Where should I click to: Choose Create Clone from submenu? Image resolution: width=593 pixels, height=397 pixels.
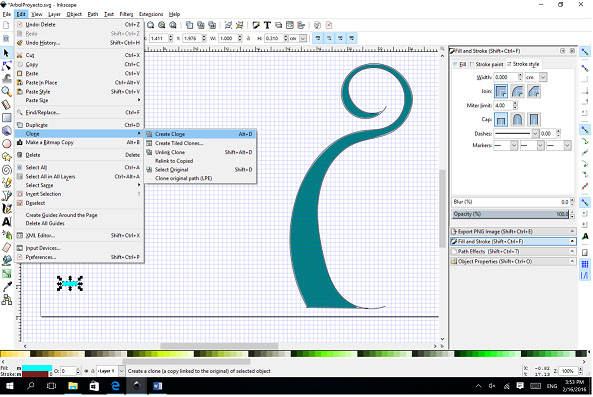(200, 134)
